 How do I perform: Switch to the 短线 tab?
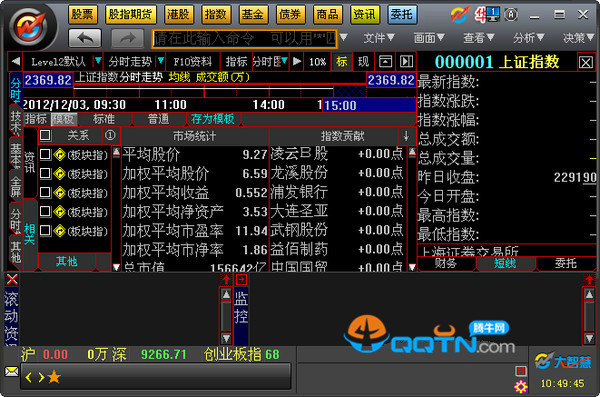(x=505, y=263)
